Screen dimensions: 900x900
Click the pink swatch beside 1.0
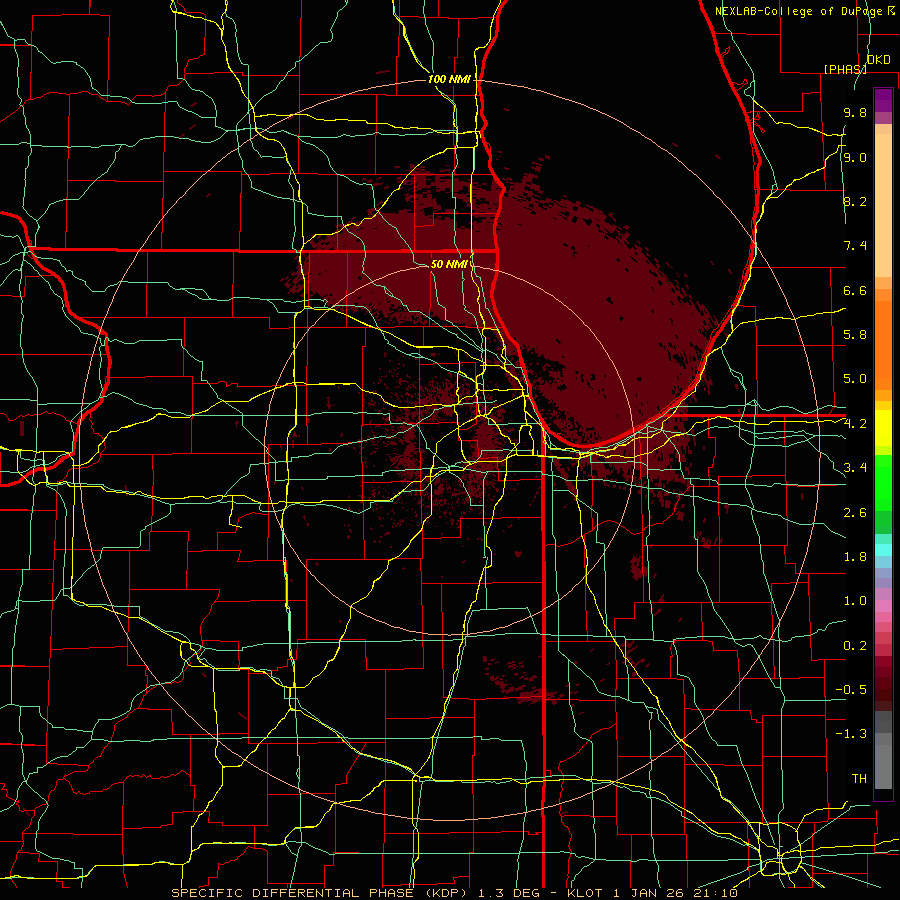[883, 606]
